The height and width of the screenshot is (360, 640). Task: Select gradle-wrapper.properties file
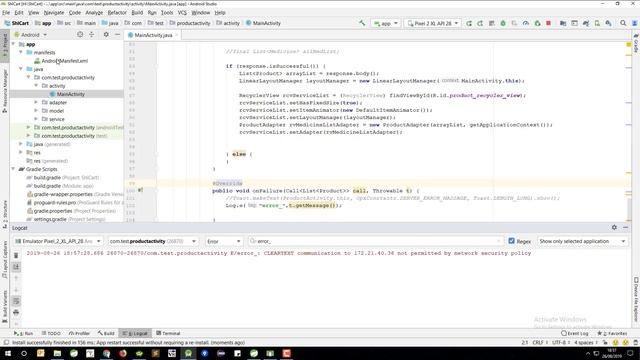63,194
